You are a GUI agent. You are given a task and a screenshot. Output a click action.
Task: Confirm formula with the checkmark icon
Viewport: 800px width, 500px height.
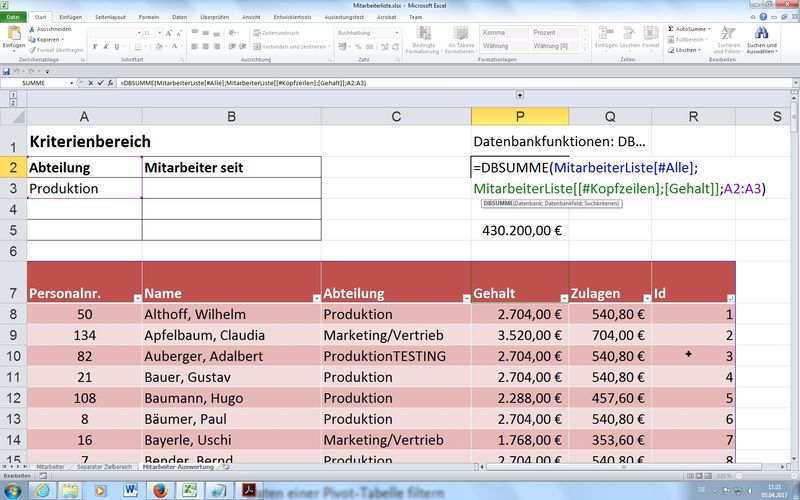100,83
